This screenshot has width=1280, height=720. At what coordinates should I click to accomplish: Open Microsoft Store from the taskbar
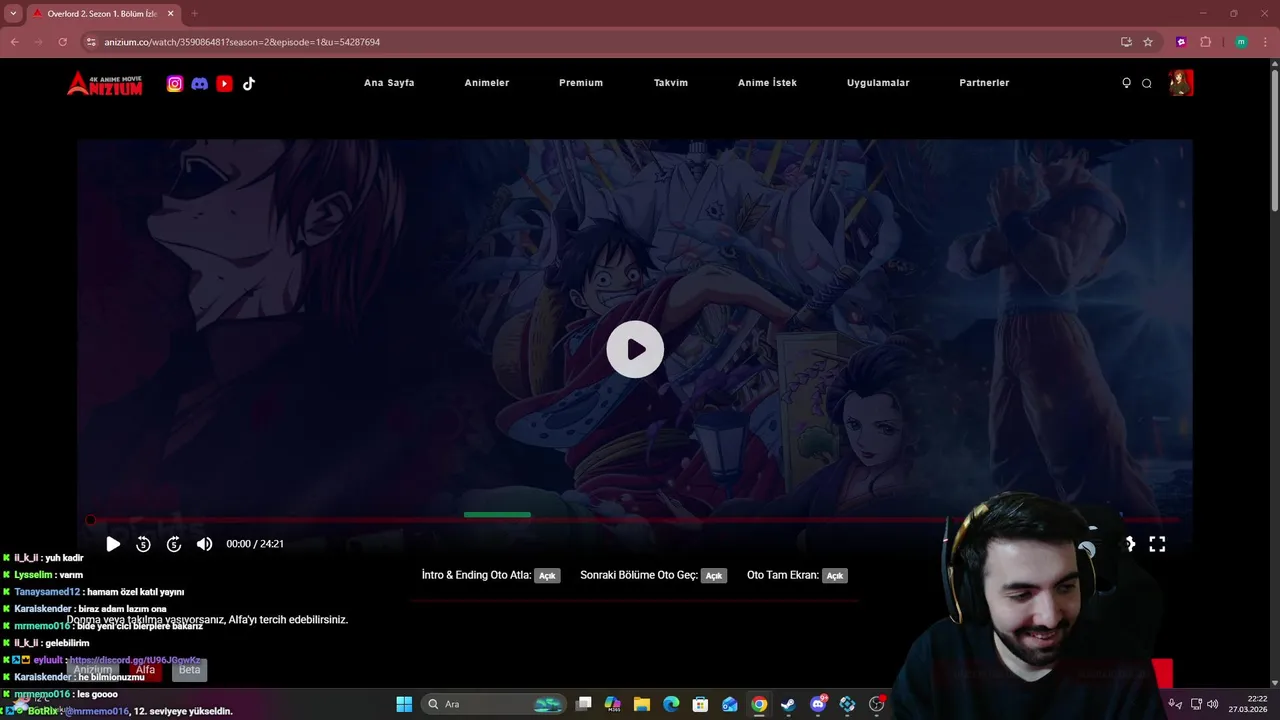[701, 704]
